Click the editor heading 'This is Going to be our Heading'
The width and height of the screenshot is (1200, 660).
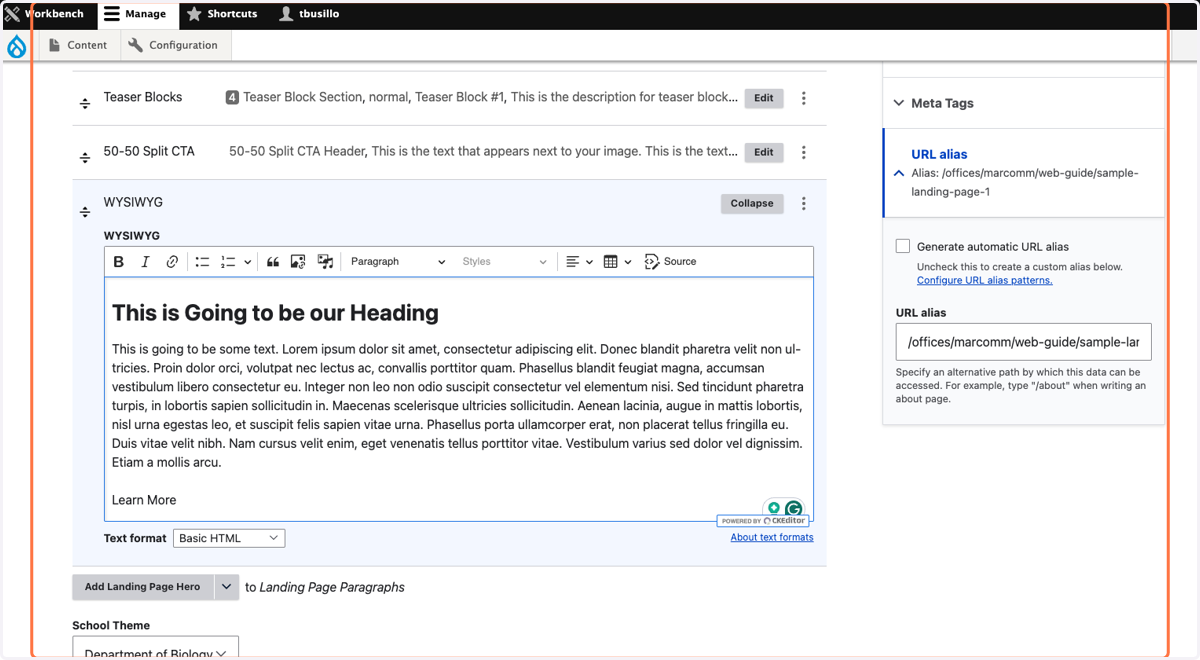click(x=275, y=313)
